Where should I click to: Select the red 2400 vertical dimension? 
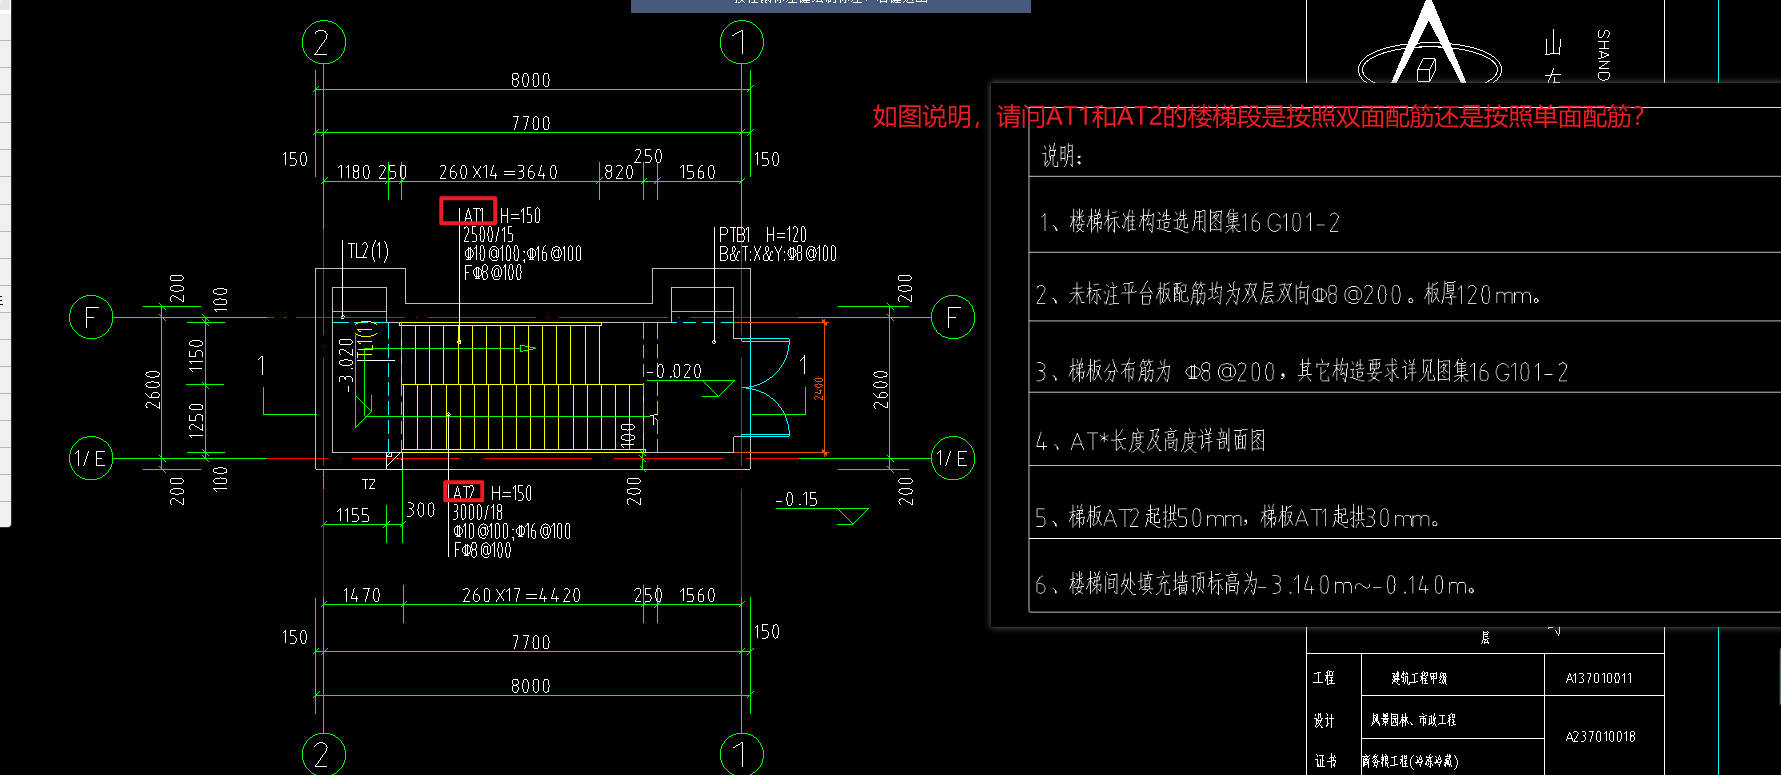tap(819, 388)
